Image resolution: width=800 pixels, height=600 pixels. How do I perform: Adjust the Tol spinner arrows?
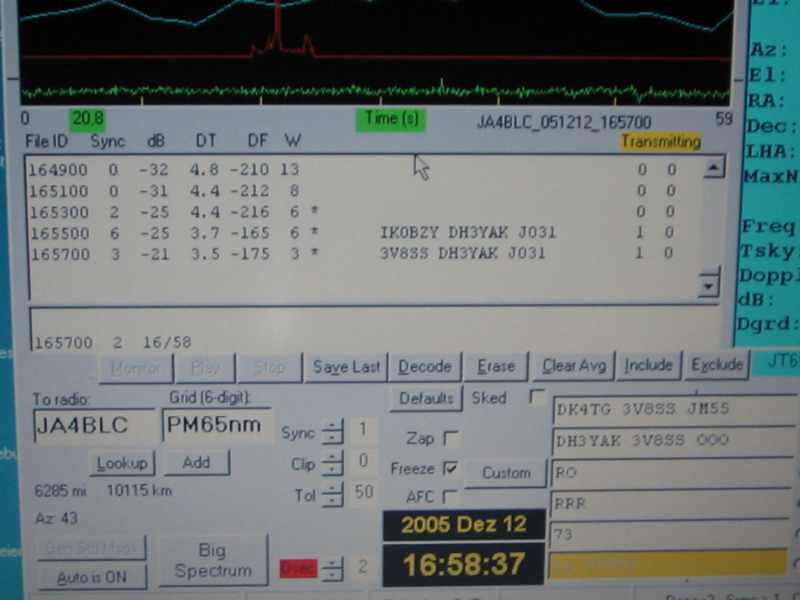point(333,493)
